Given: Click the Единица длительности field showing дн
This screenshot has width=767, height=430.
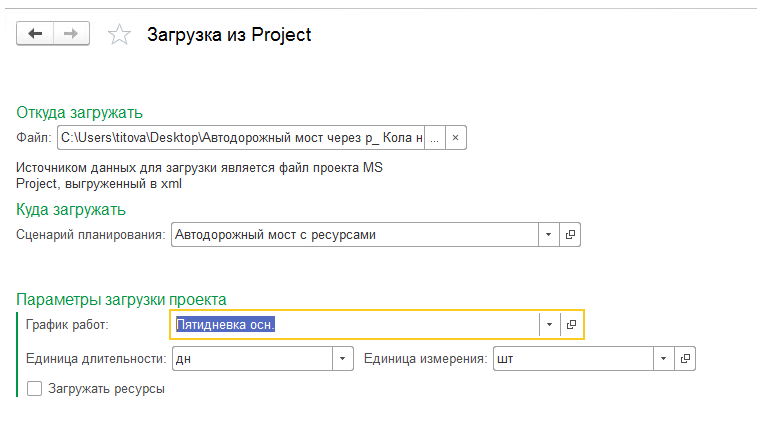Looking at the screenshot, I should [x=252, y=359].
